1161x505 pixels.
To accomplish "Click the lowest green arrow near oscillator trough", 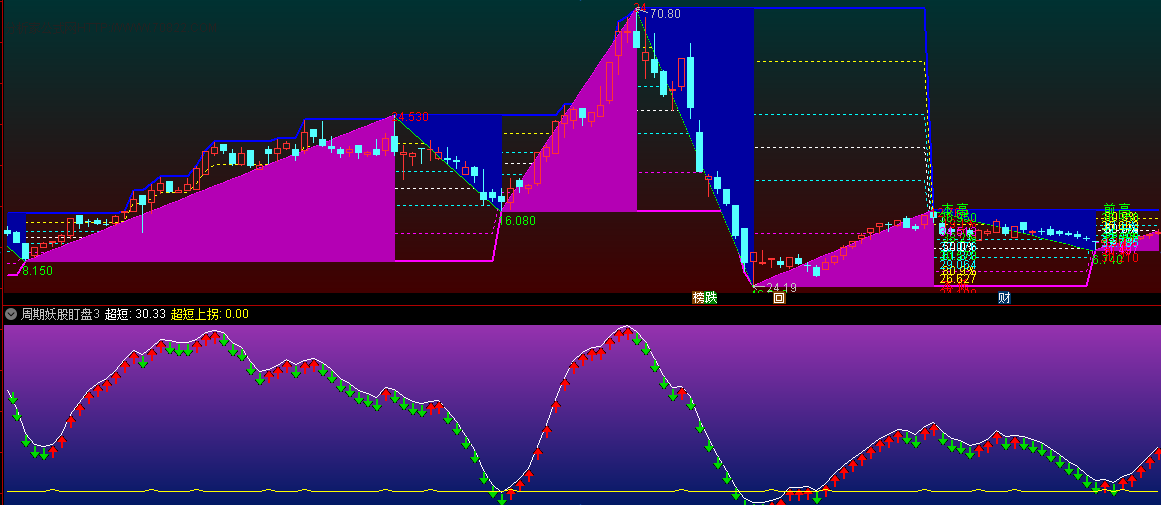I will [501, 500].
